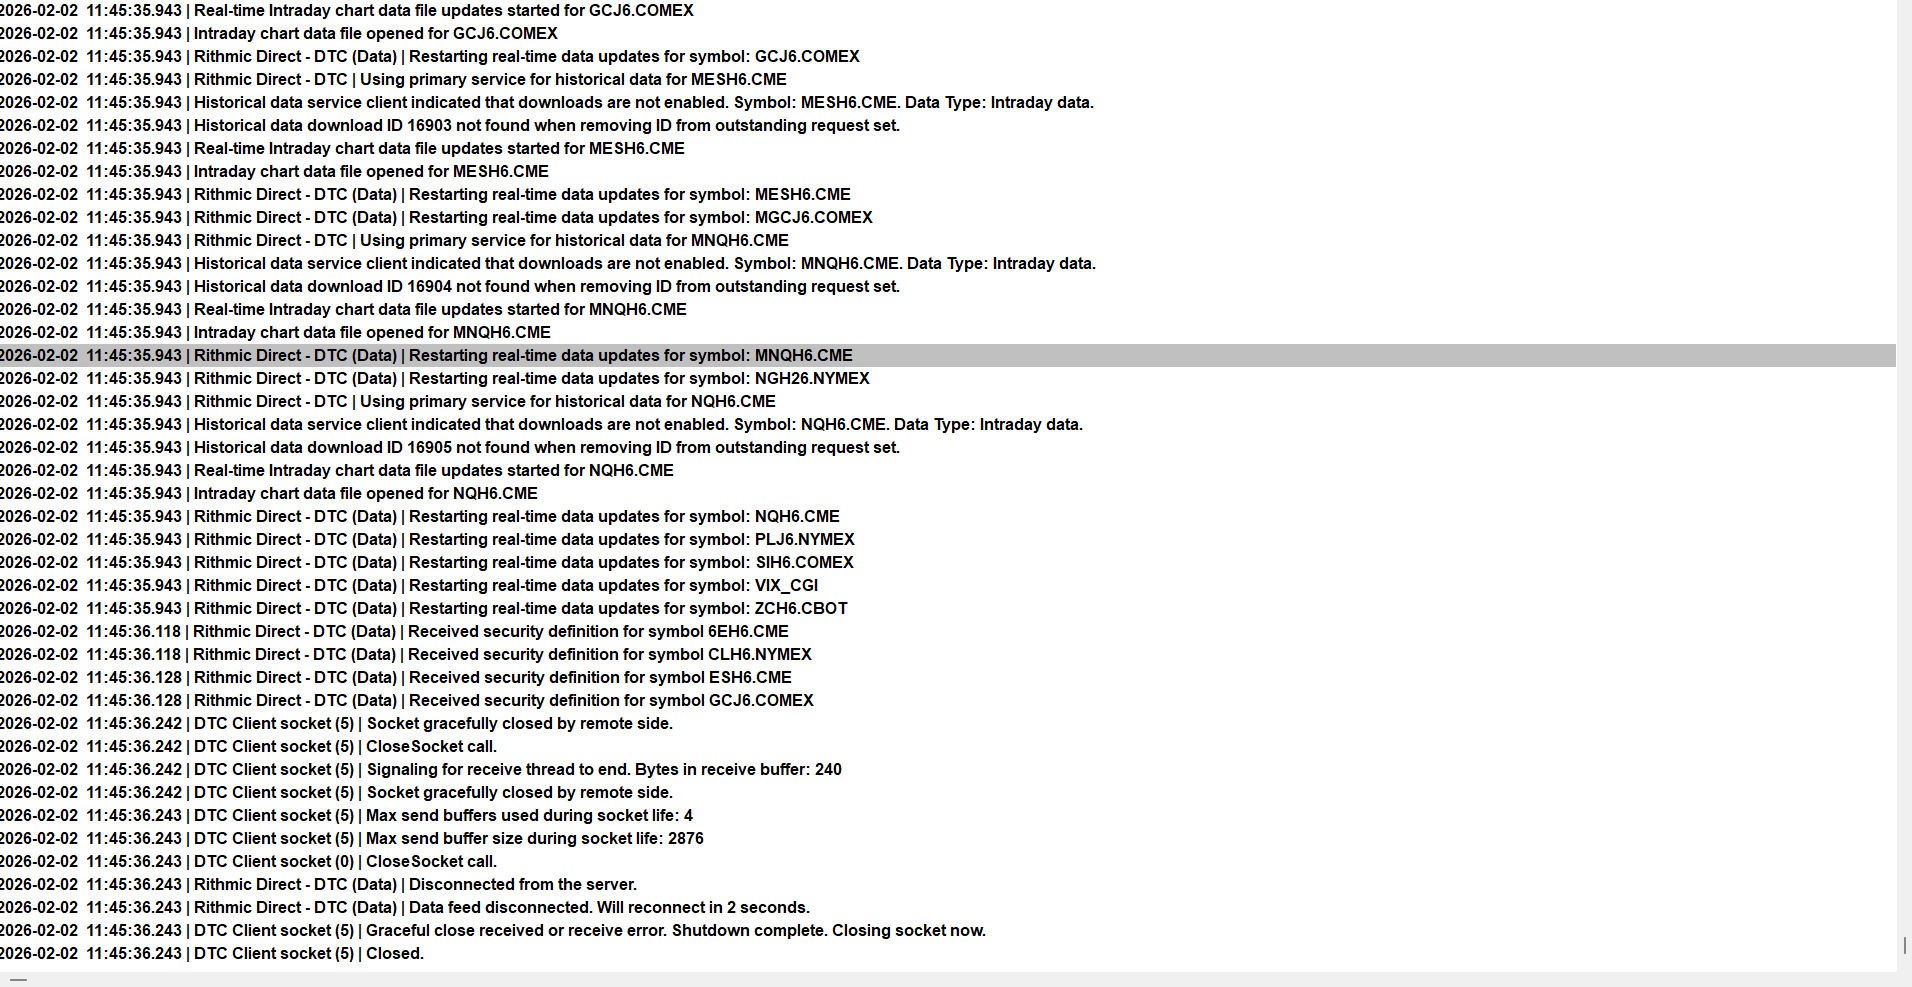Click the vertical scrollbar thumb at right edge
The width and height of the screenshot is (1912, 987).
1905,945
